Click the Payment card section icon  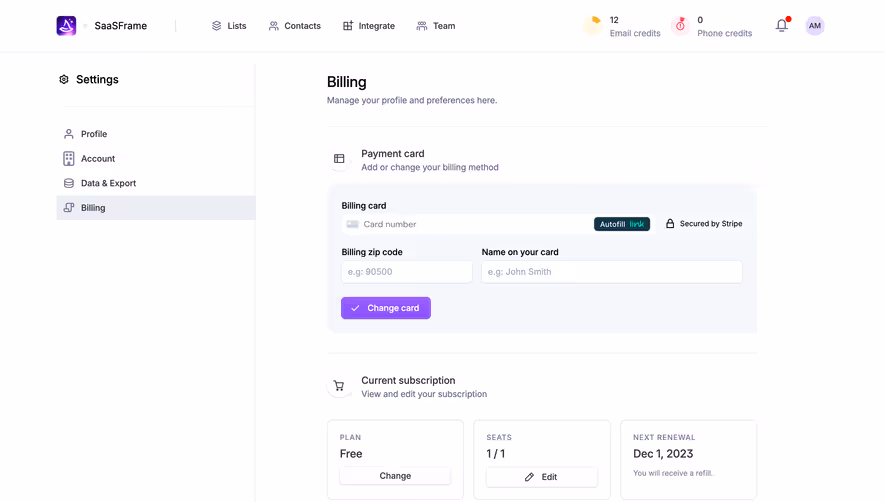tap(339, 159)
